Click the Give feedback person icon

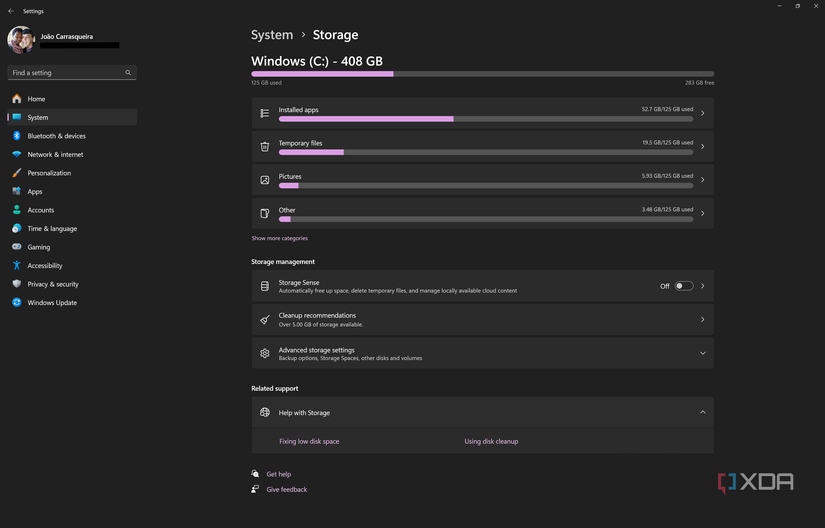255,489
